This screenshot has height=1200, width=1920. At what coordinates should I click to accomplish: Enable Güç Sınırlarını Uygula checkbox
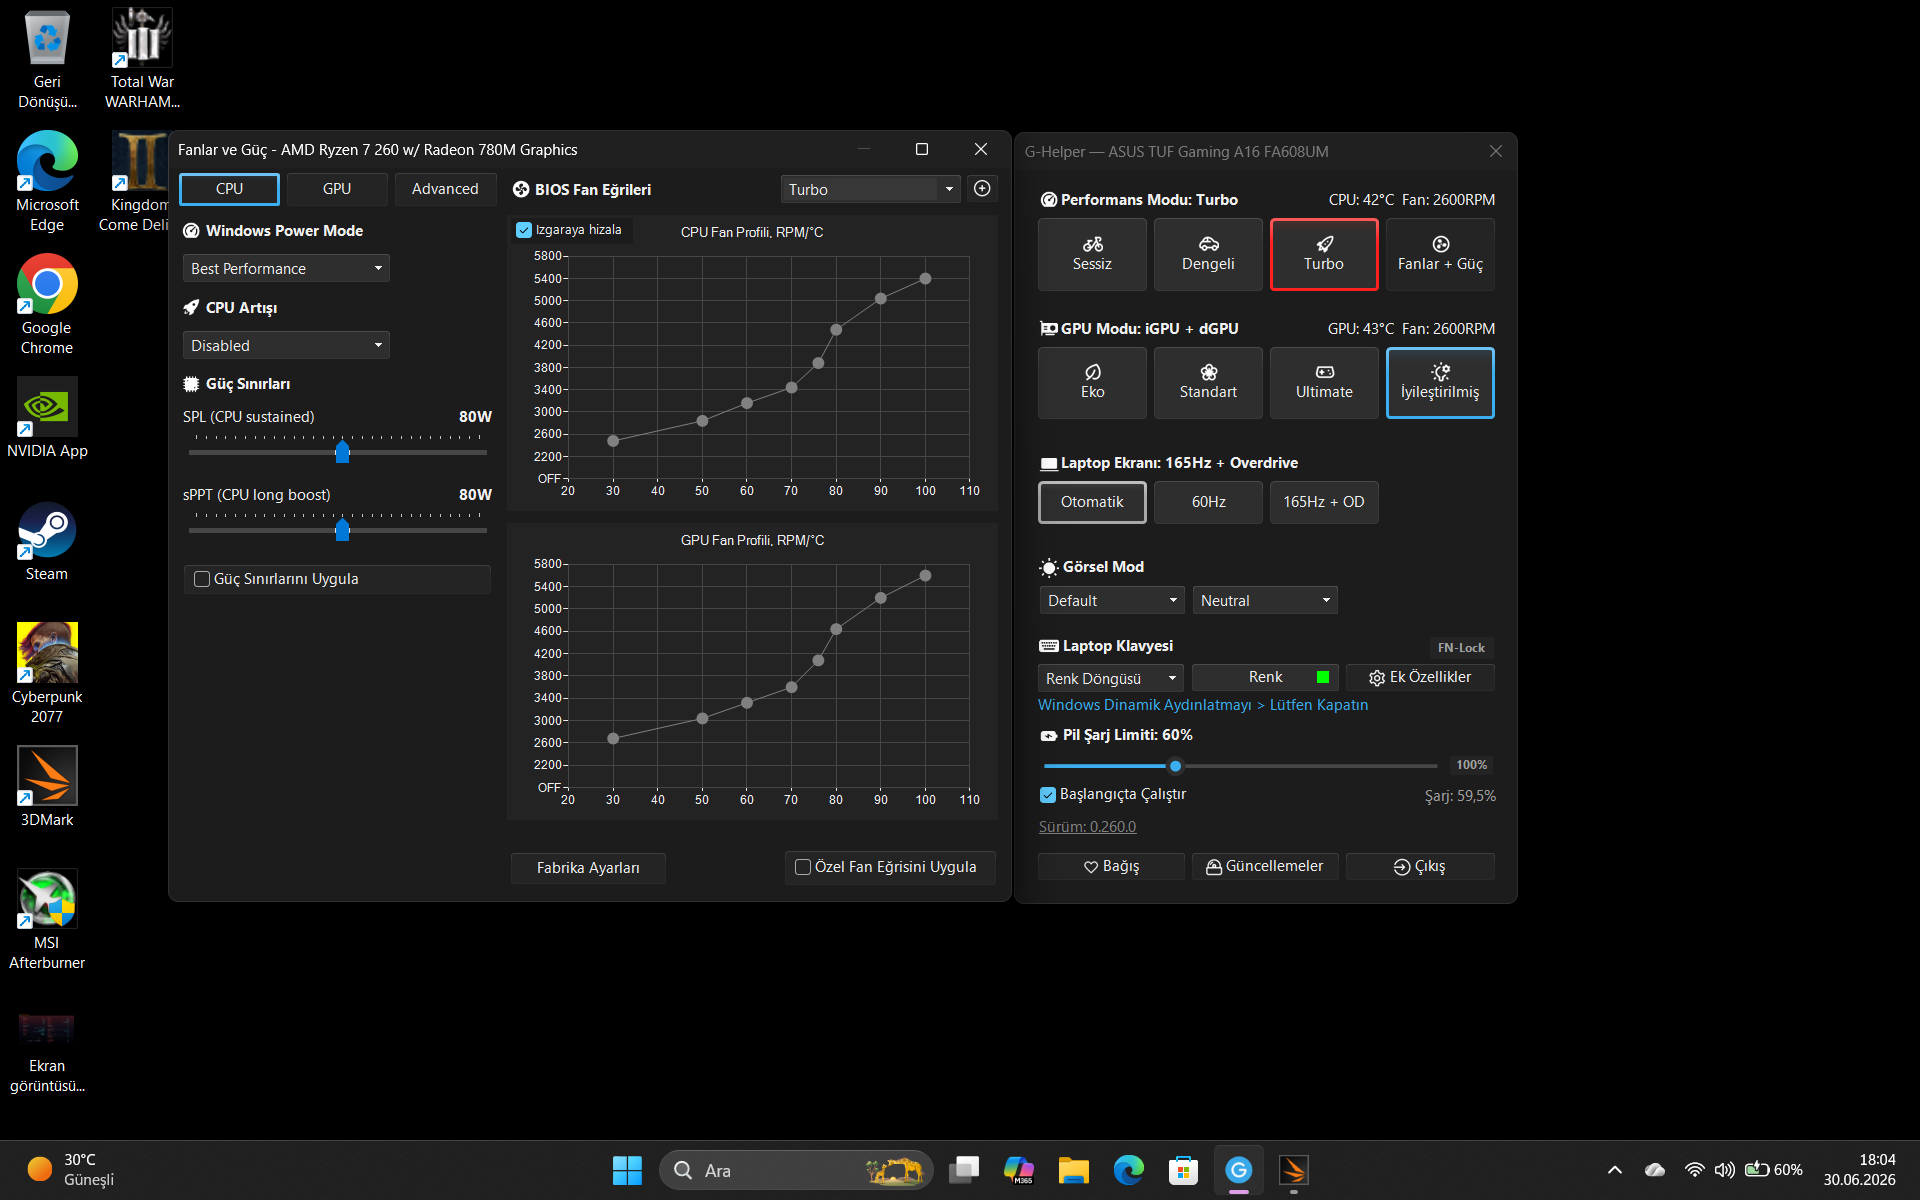point(202,579)
